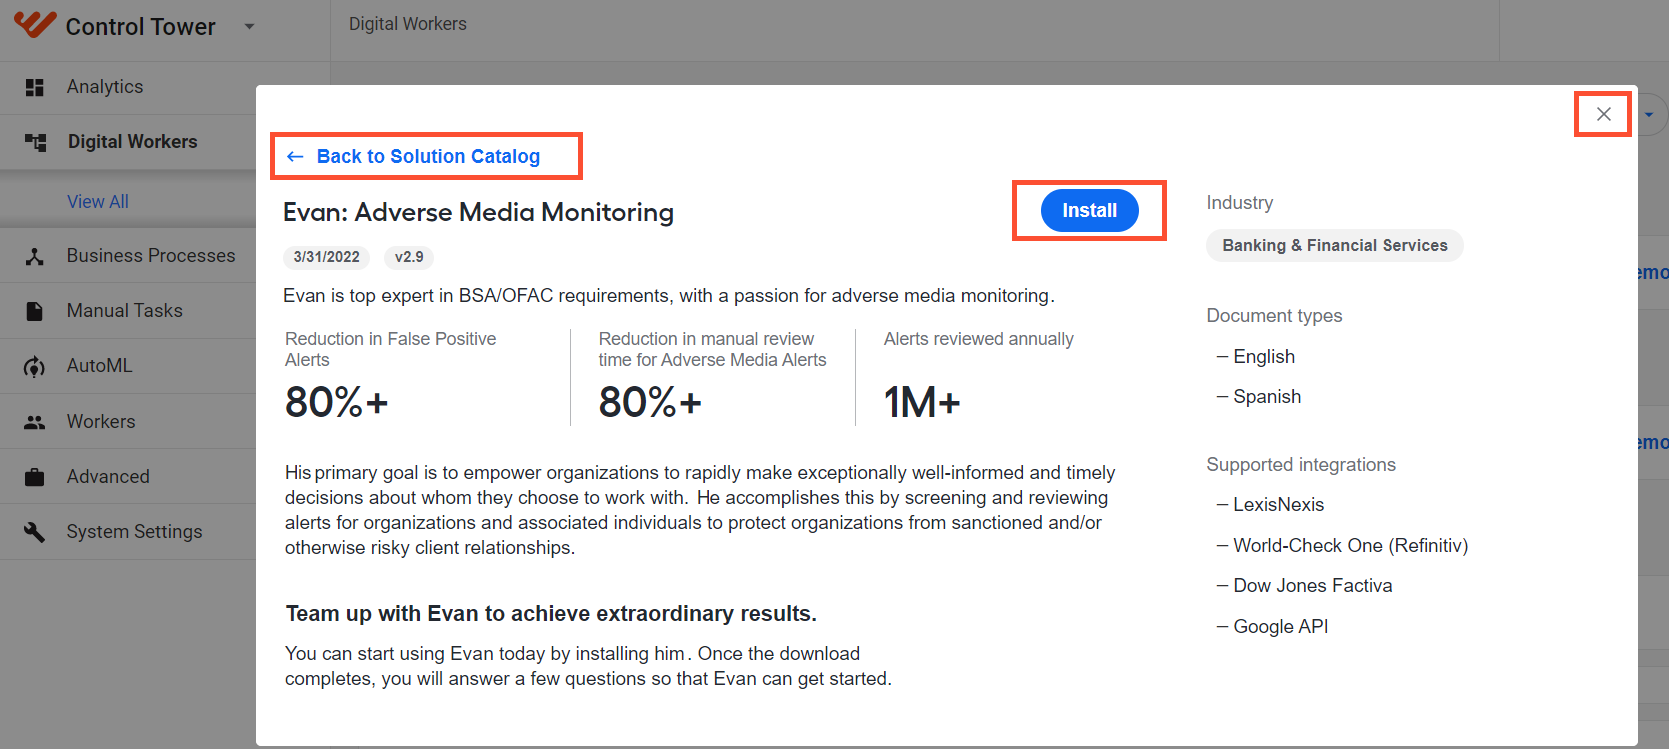
Task: Select the Banking & Financial Services tag
Action: (1335, 246)
